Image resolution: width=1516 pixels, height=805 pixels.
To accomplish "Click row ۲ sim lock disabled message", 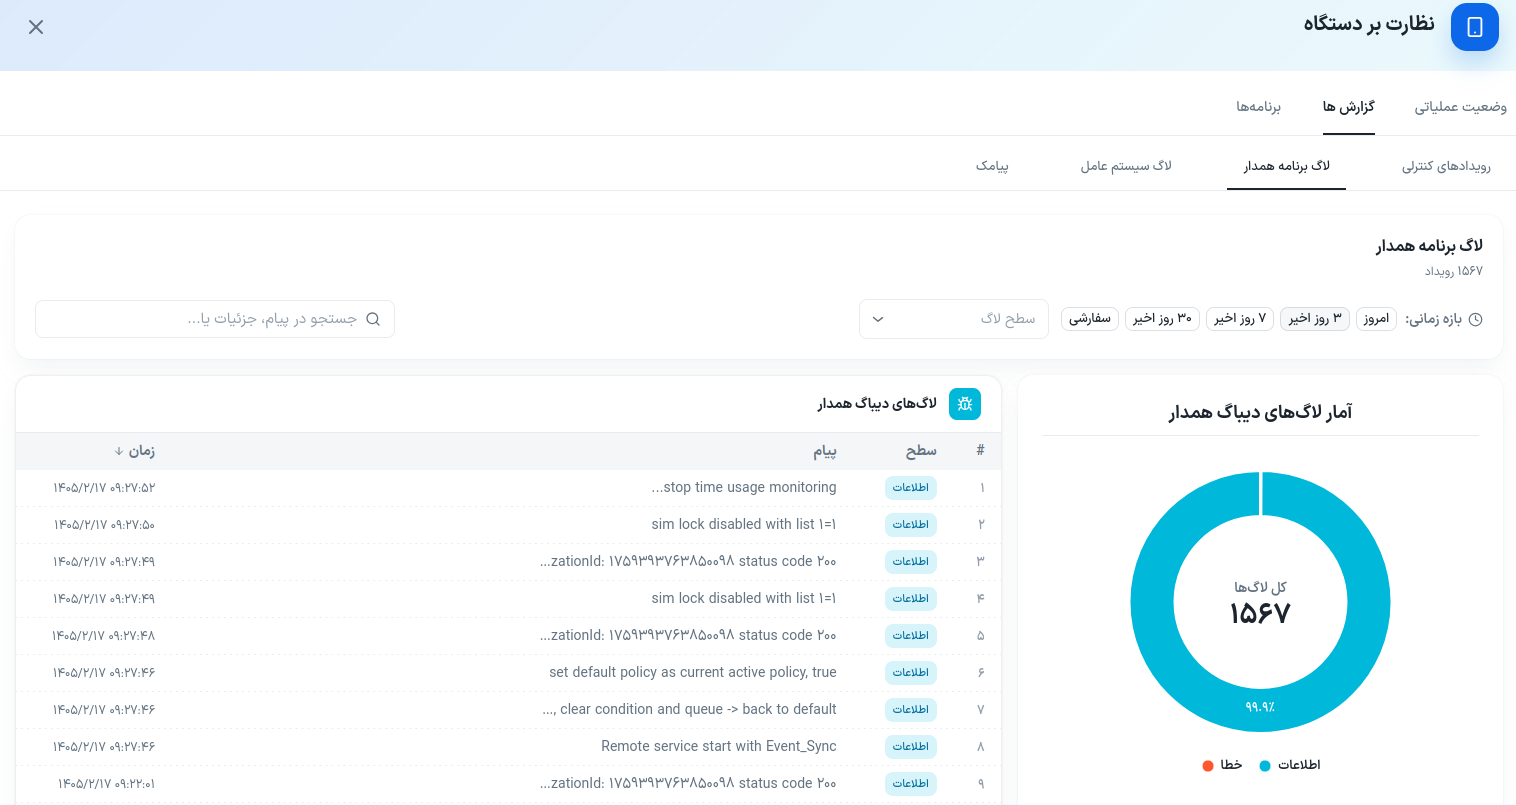I will click(x=744, y=525).
